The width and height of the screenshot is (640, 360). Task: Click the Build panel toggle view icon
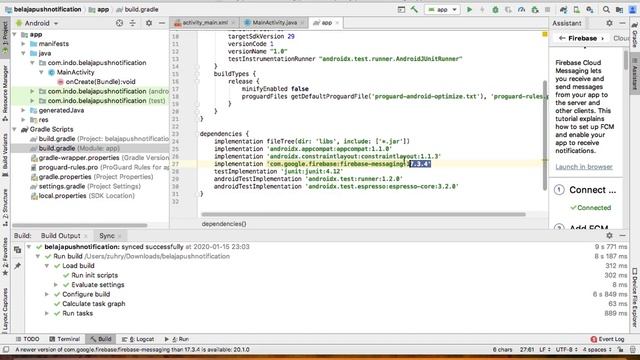pyautogui.click(x=18, y=250)
